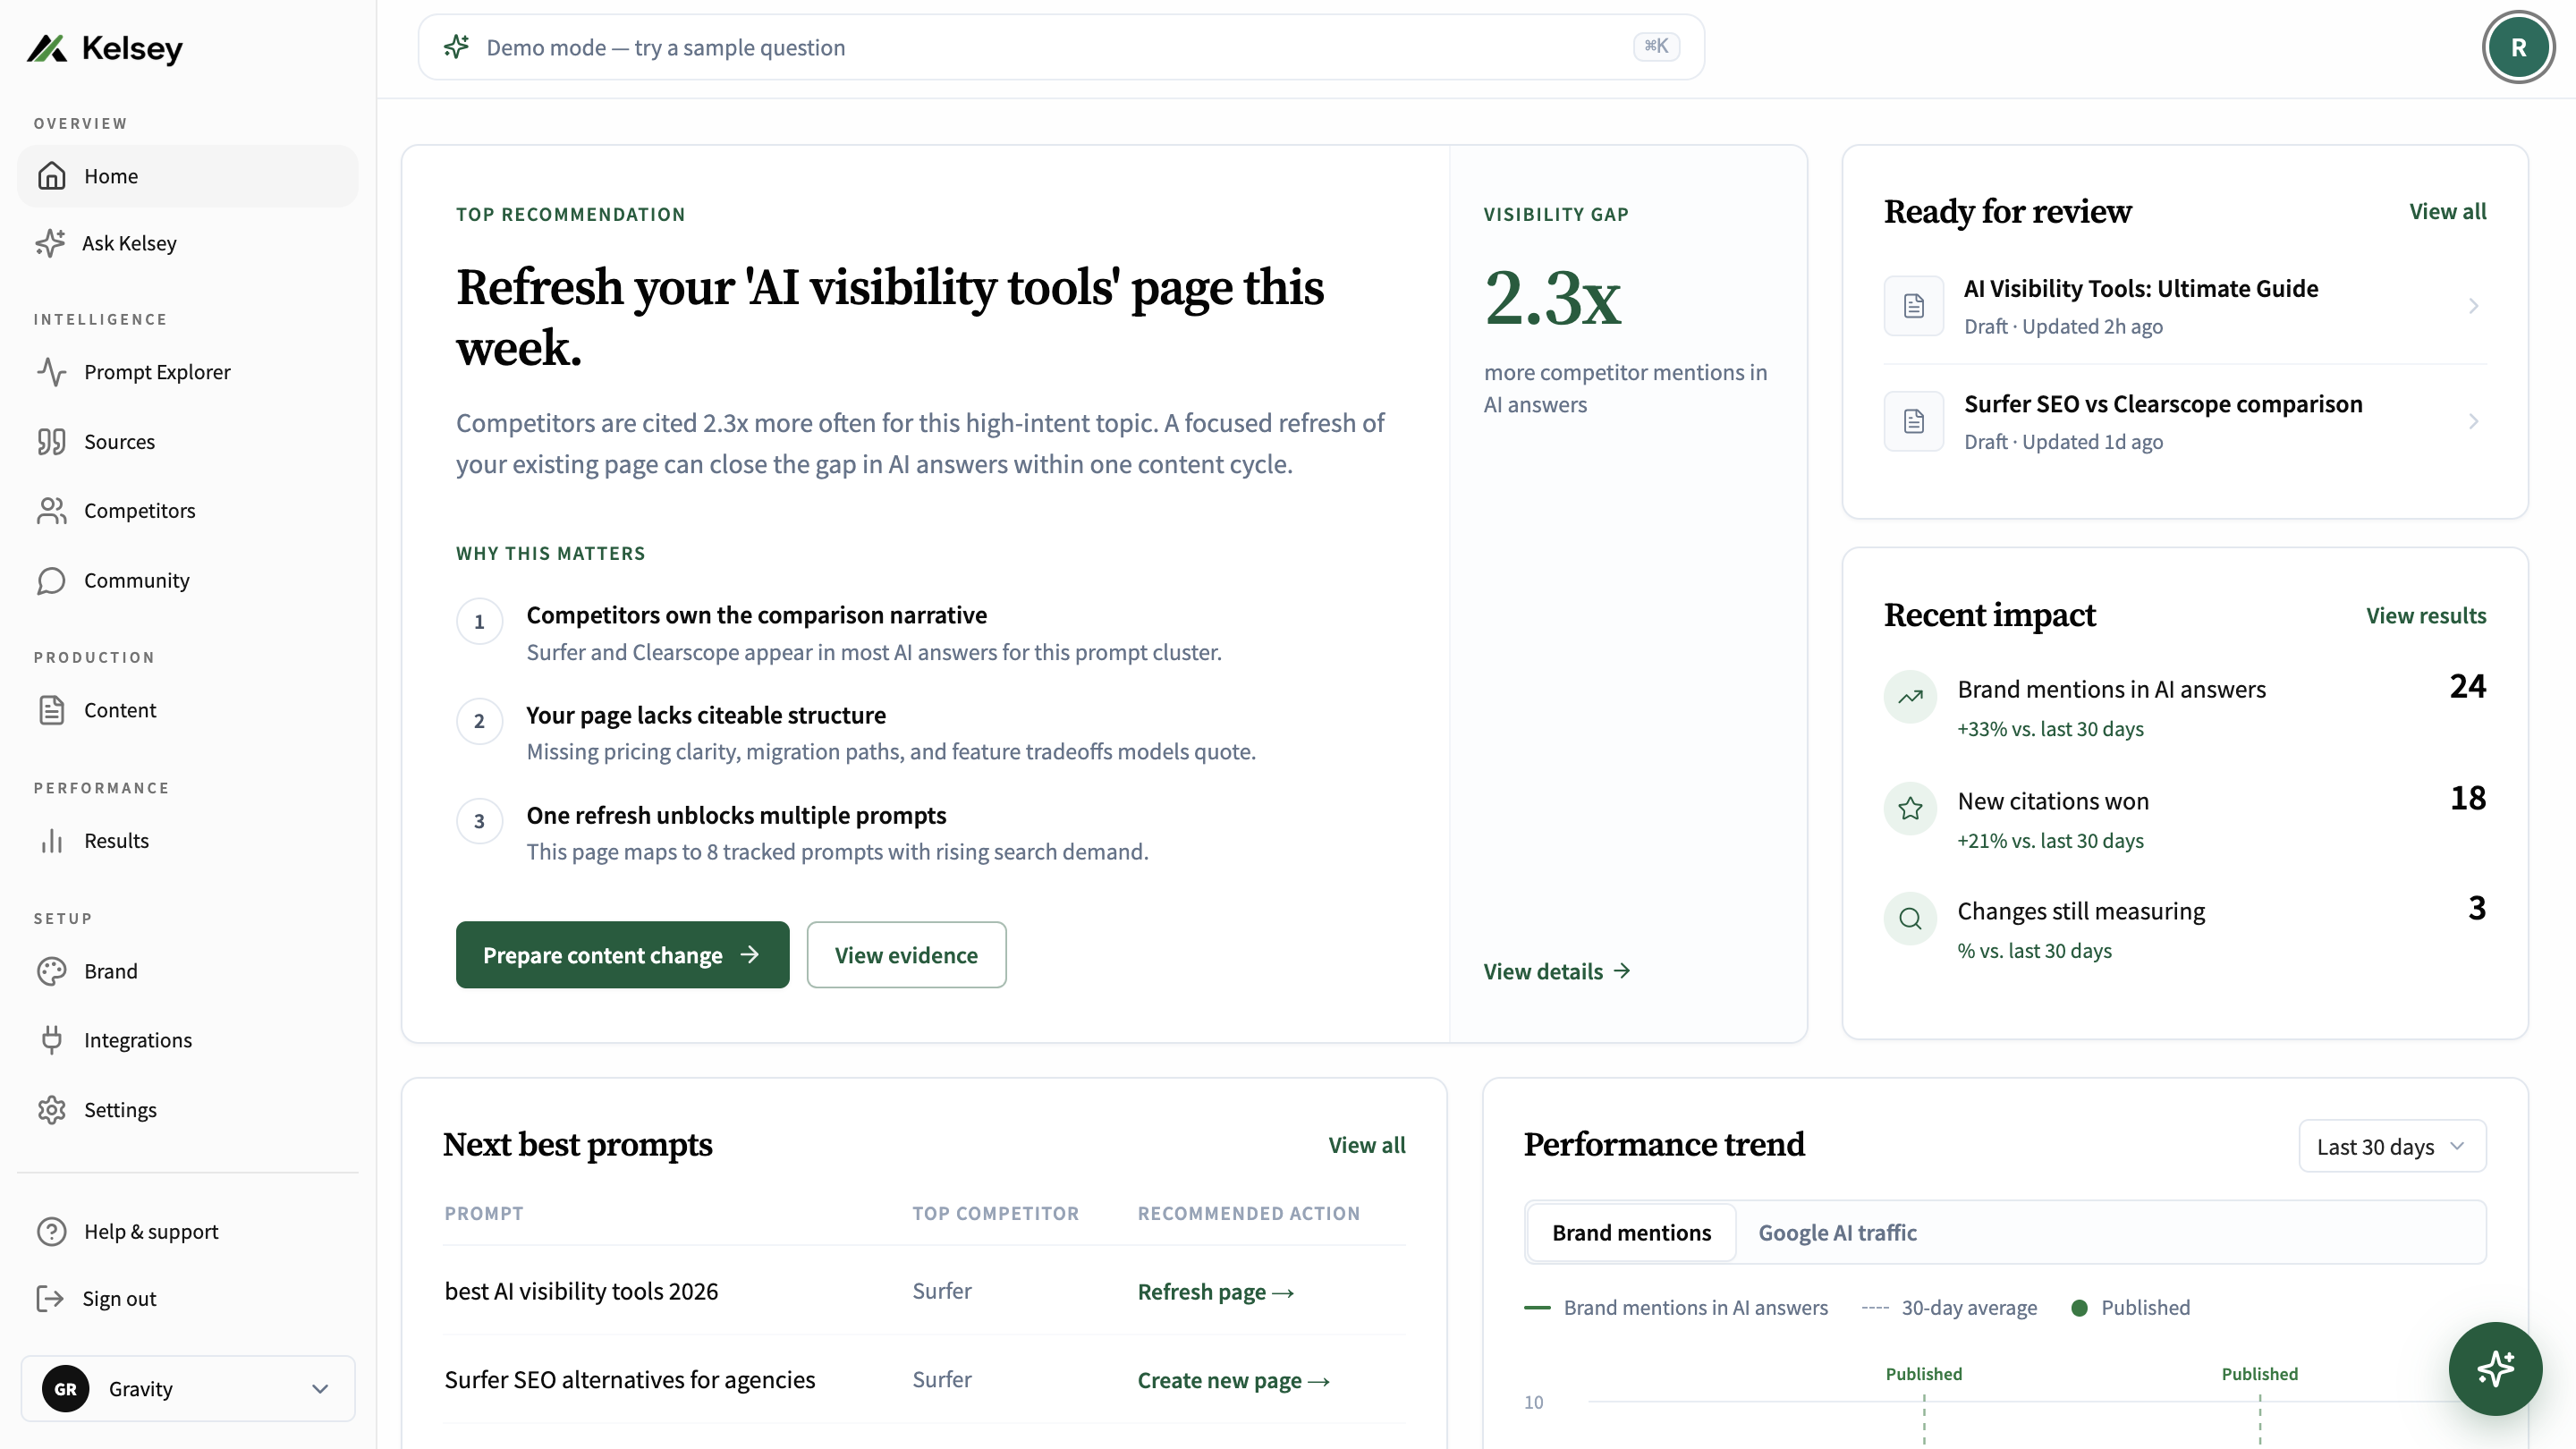The image size is (2576, 1449).
Task: Click first Published marker on chart
Action: (1924, 1374)
